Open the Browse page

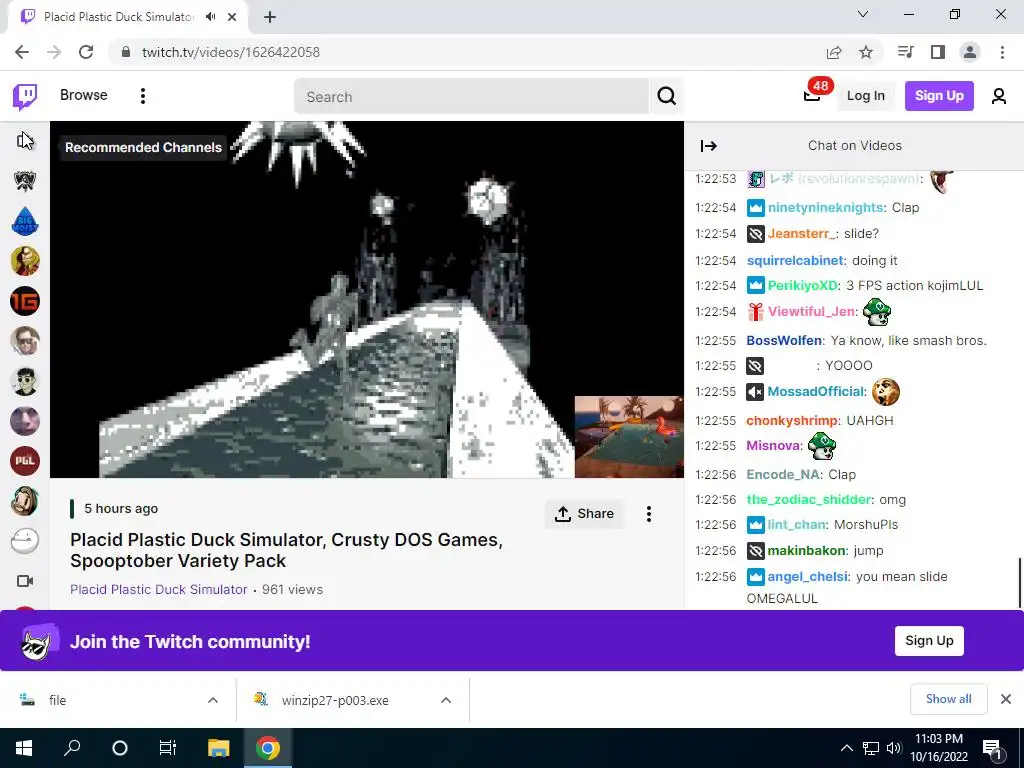[84, 95]
